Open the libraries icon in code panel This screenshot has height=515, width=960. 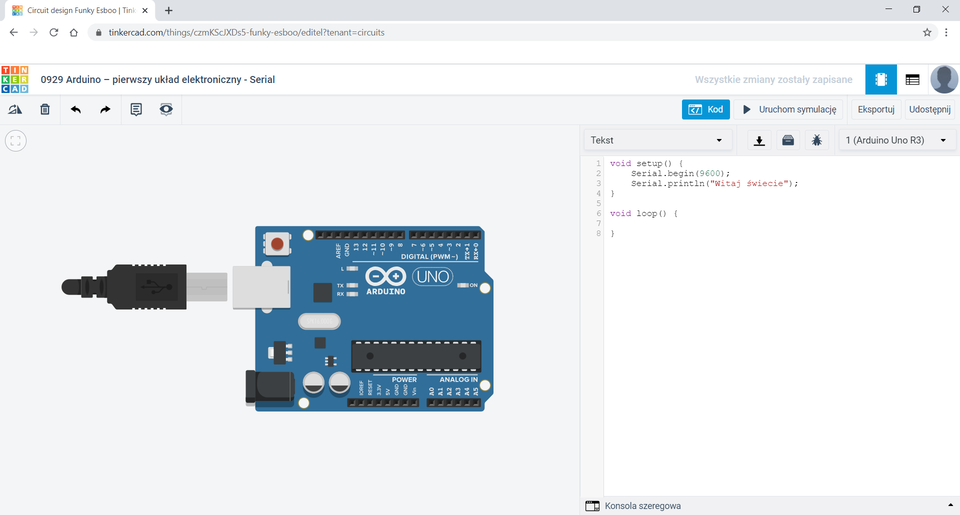(788, 141)
